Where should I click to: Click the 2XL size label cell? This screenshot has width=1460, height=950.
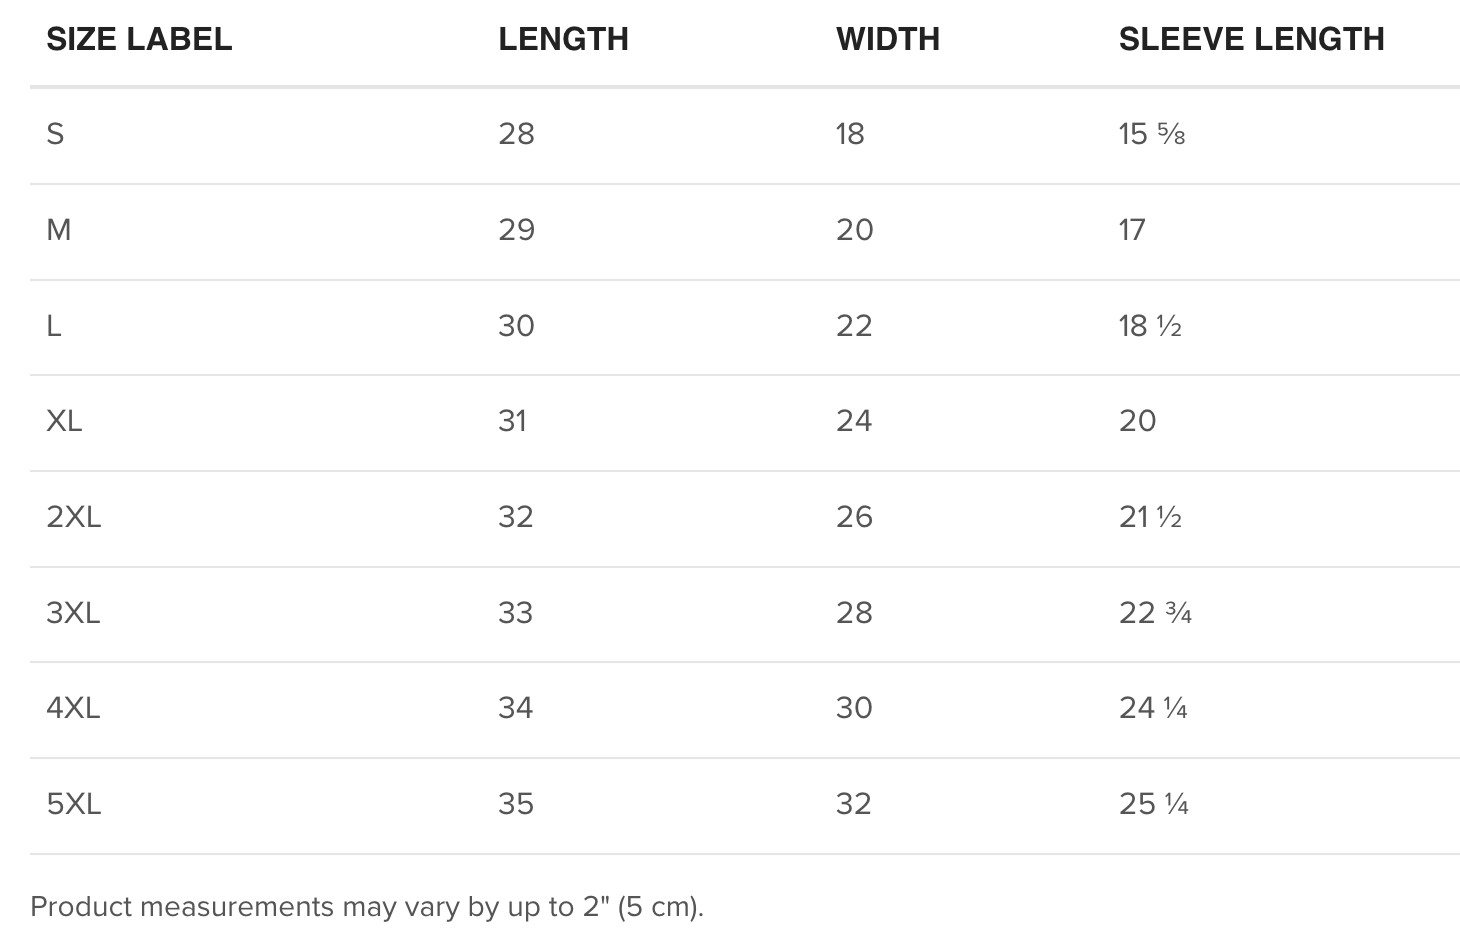(74, 517)
